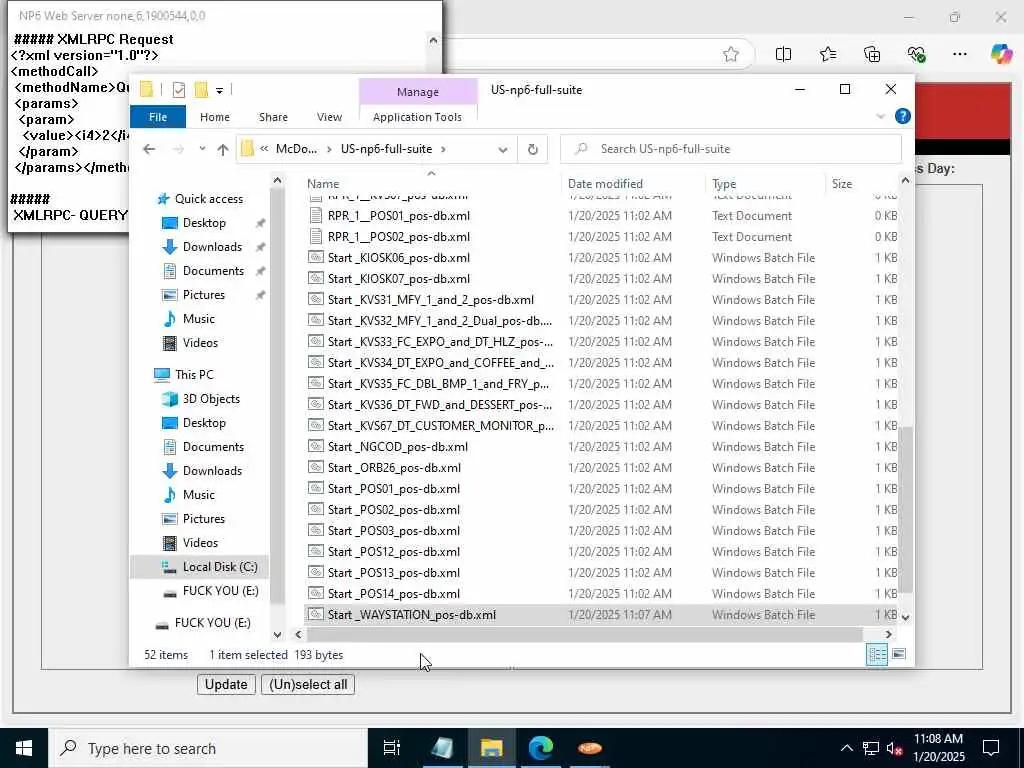This screenshot has height=768, width=1024.
Task: Select Start _WAYSTATION_pos-db.xml file
Action: coord(411,615)
